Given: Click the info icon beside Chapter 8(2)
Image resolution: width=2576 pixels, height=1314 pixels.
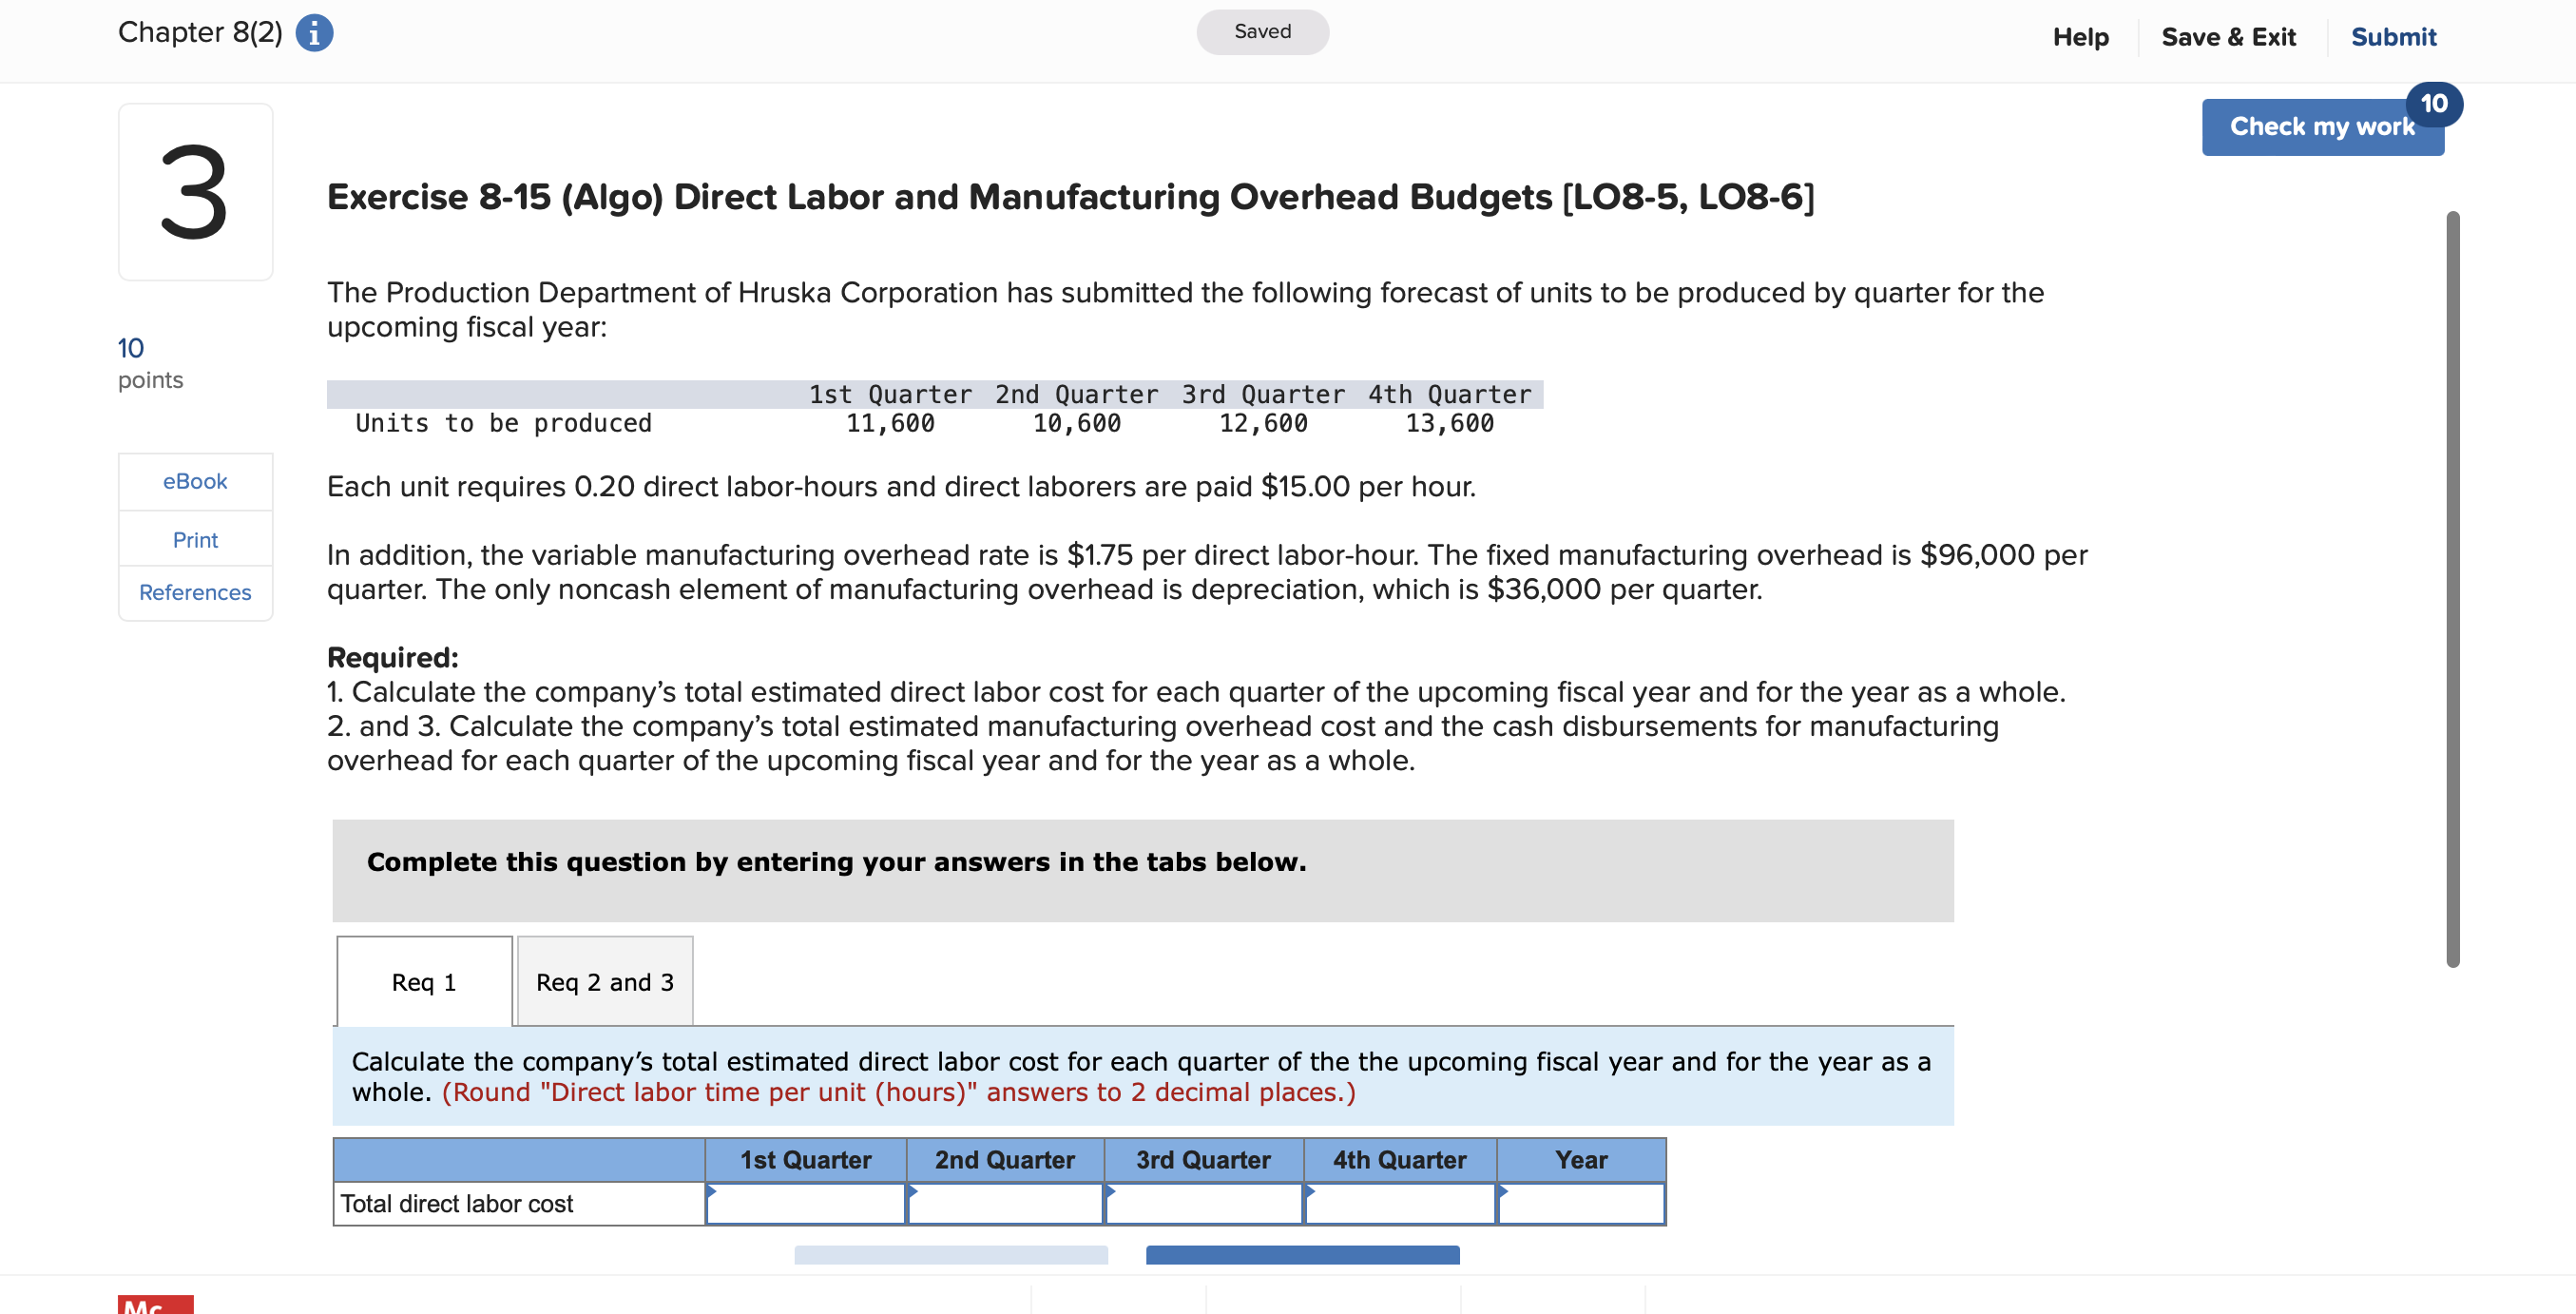Looking at the screenshot, I should point(313,32).
